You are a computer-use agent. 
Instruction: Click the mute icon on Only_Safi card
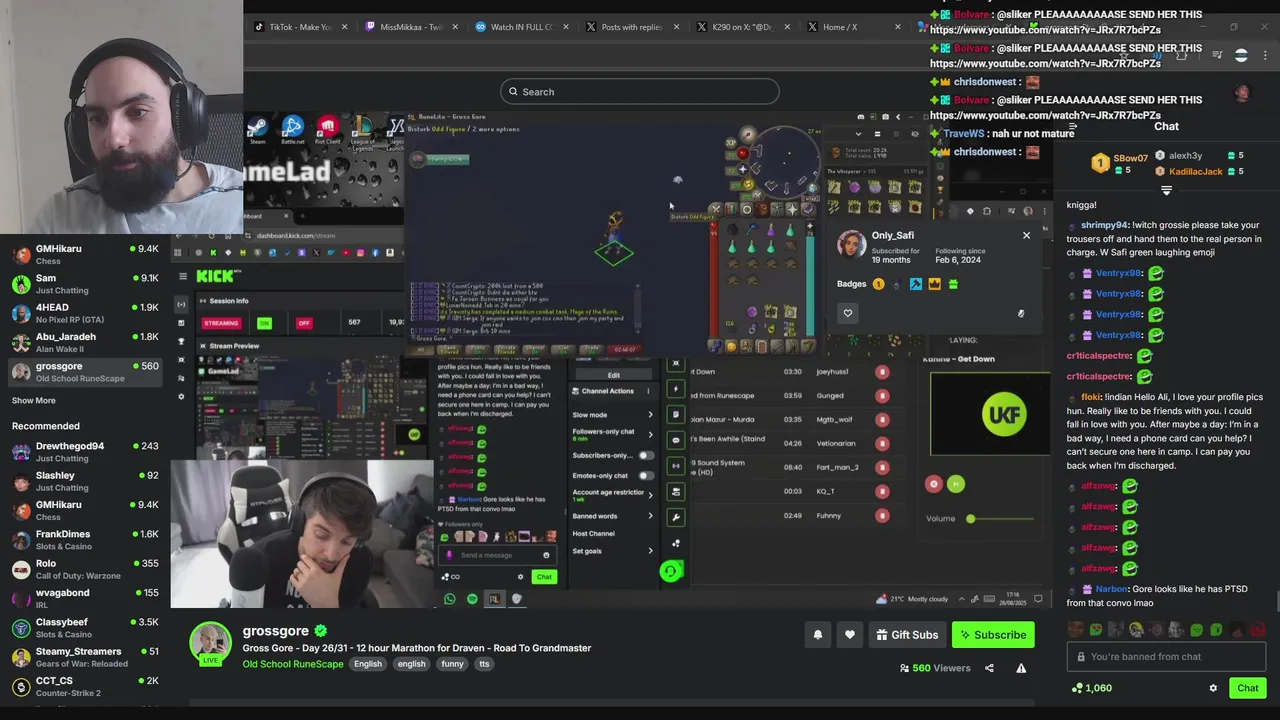[1021, 313]
